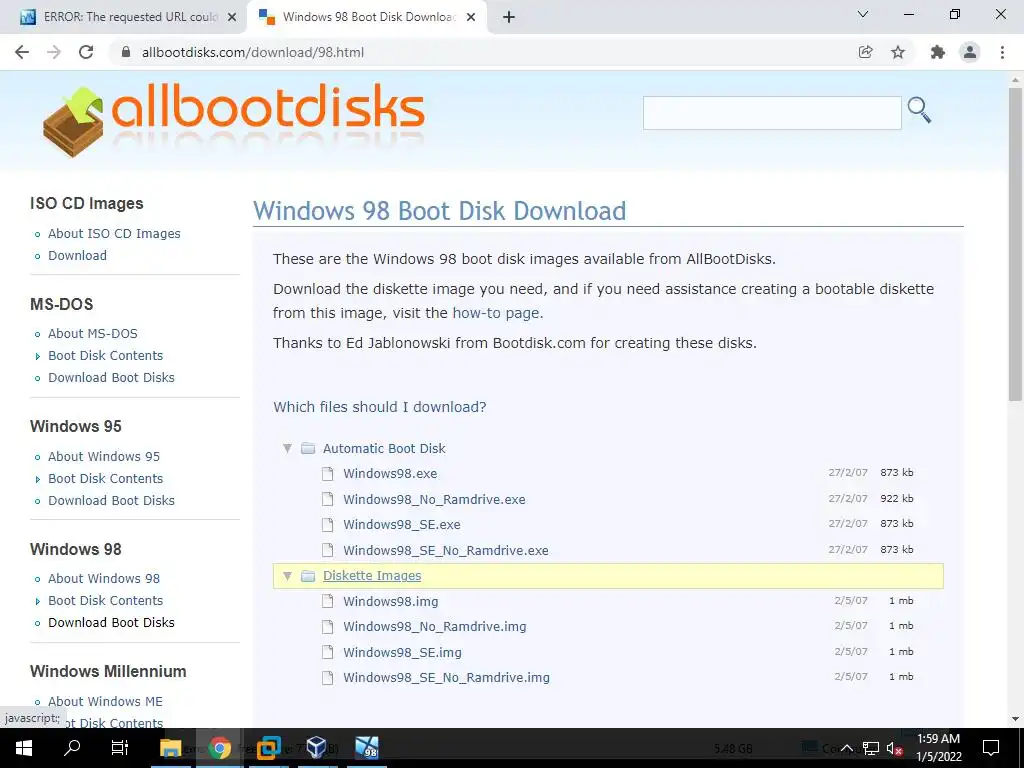Download Windows98_SE.exe
Image resolution: width=1024 pixels, height=768 pixels.
(402, 524)
